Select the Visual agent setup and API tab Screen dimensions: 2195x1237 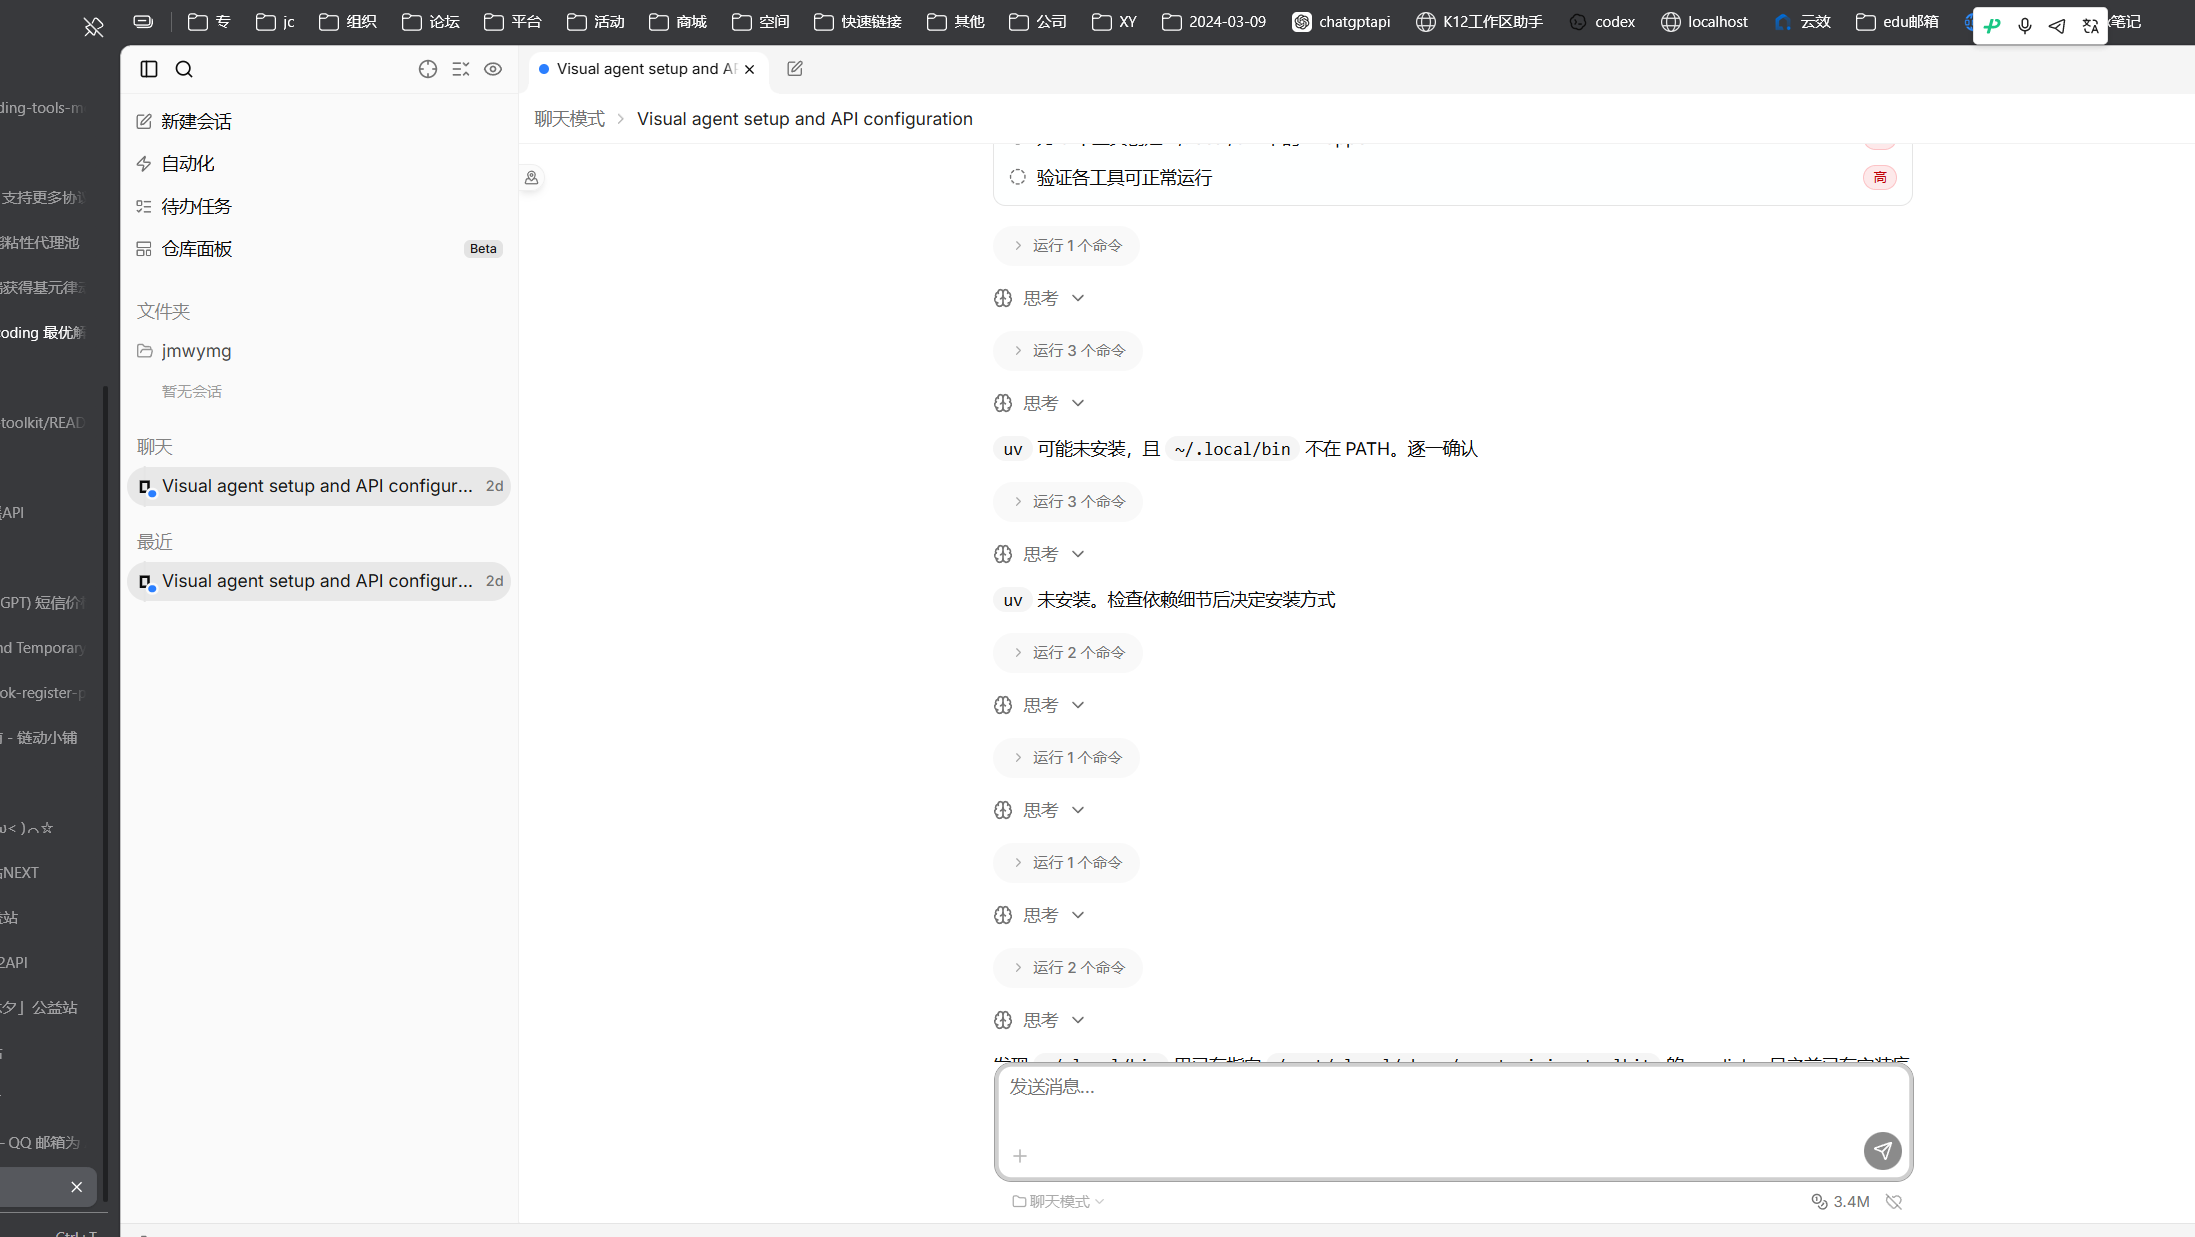[x=647, y=69]
